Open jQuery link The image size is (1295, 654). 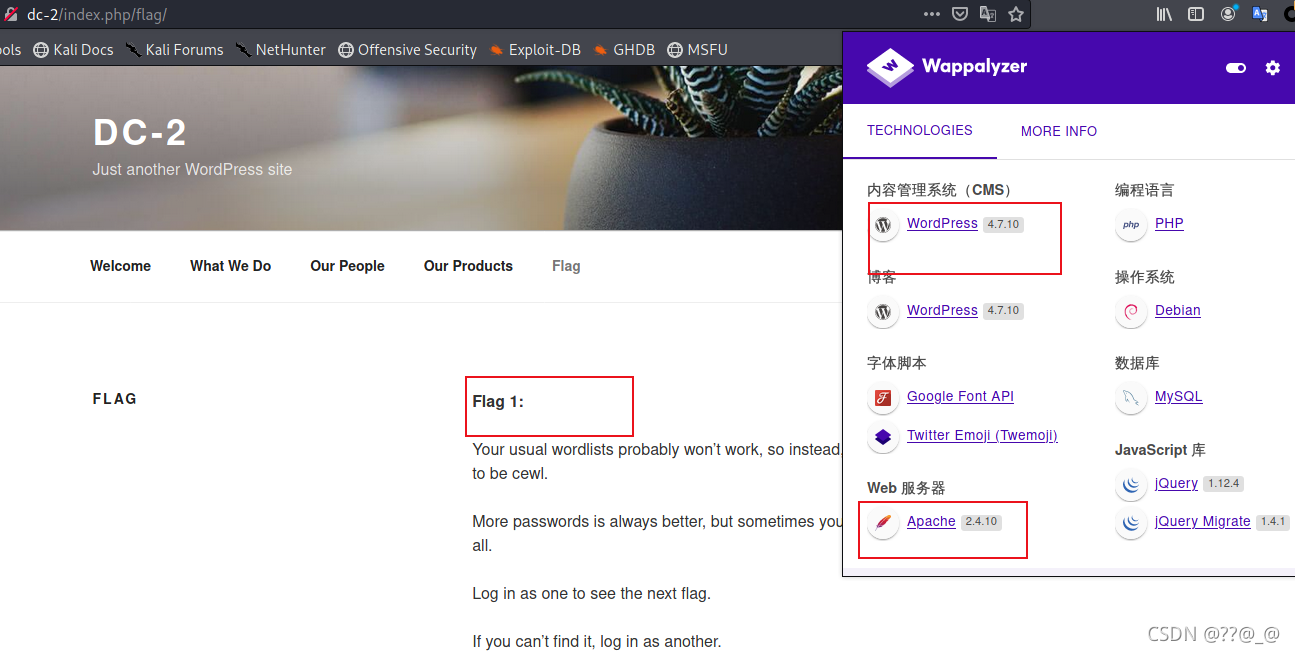pyautogui.click(x=1176, y=483)
